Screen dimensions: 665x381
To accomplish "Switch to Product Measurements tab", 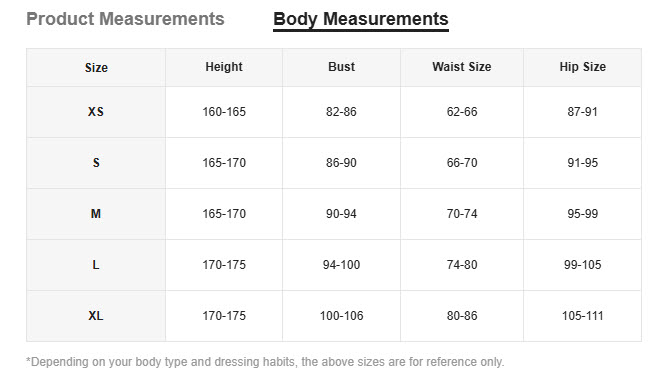I will tap(125, 19).
